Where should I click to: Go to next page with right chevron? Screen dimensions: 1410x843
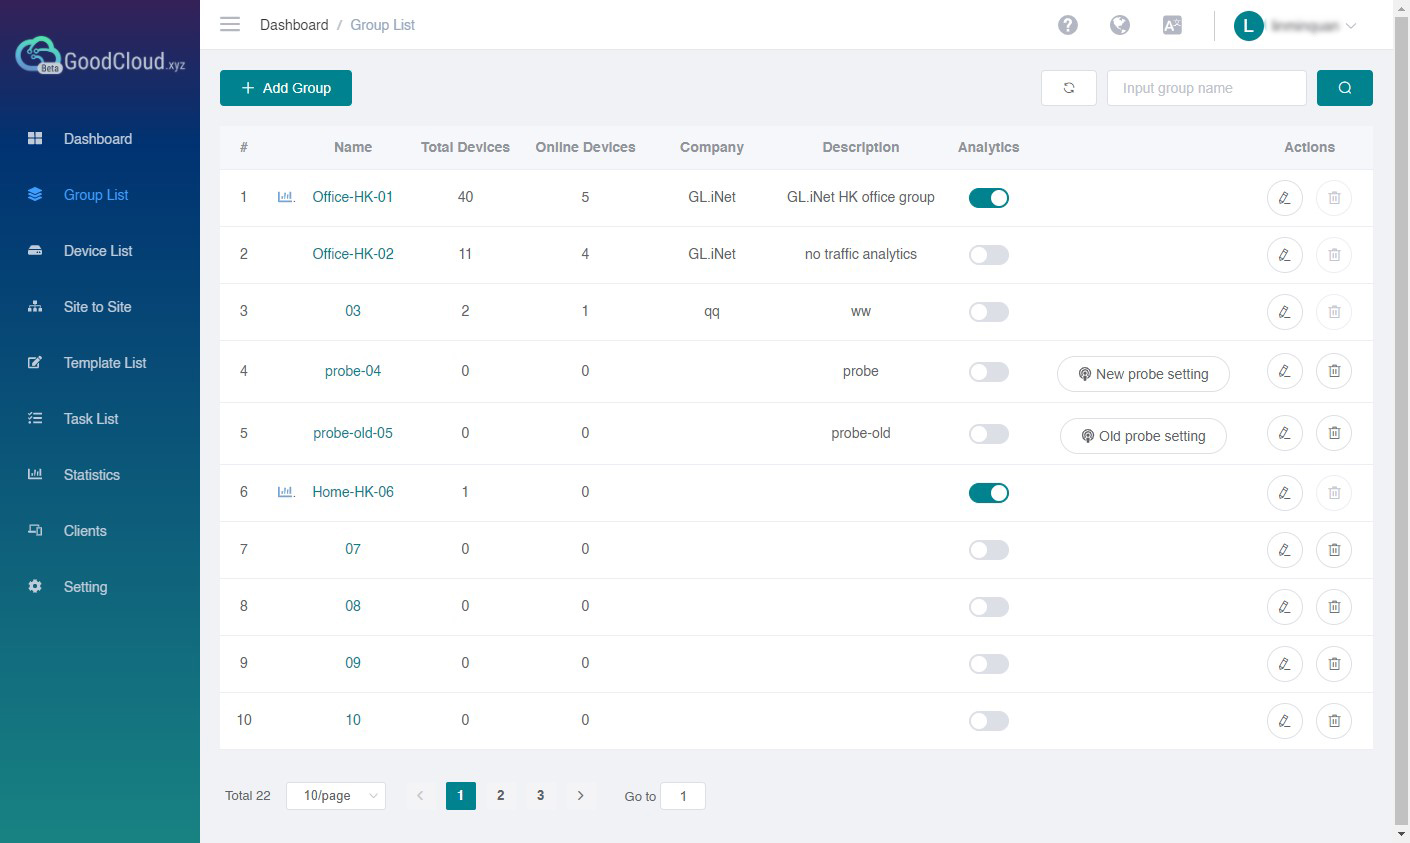click(580, 796)
